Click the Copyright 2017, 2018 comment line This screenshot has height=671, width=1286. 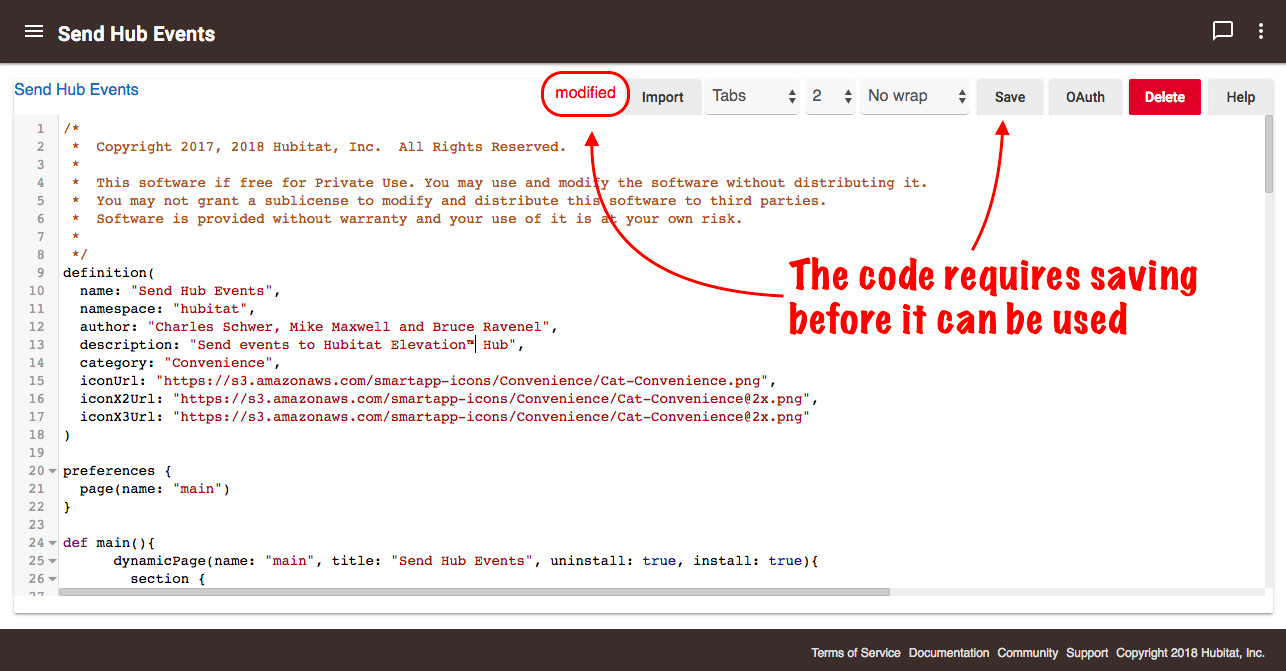tap(319, 147)
